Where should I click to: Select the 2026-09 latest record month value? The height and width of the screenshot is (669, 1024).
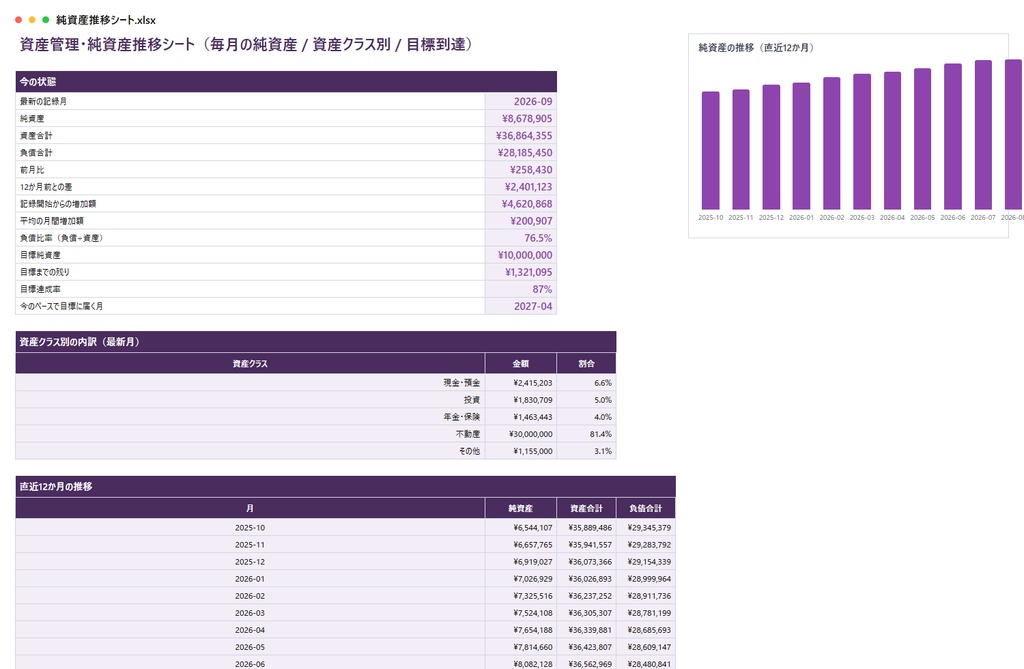[521, 101]
